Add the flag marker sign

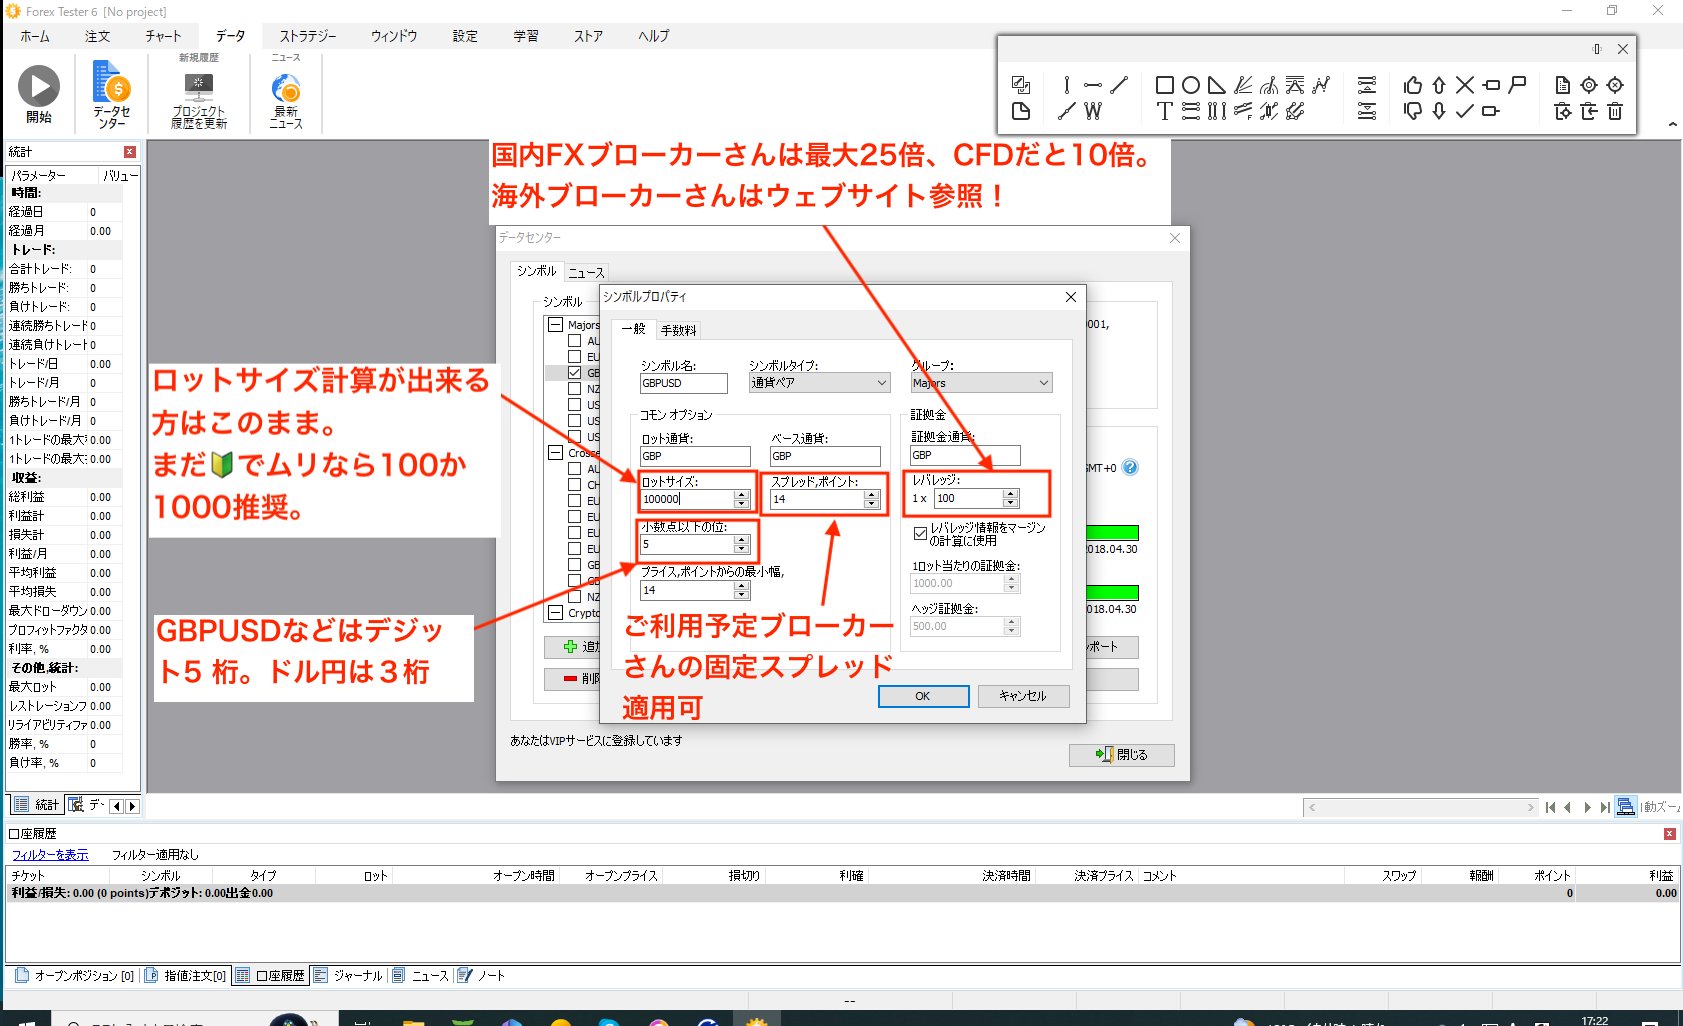tap(1517, 85)
